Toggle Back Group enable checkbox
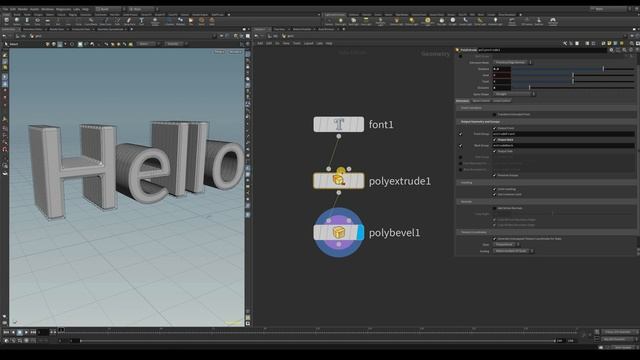The width and height of the screenshot is (640, 360). click(x=460, y=145)
